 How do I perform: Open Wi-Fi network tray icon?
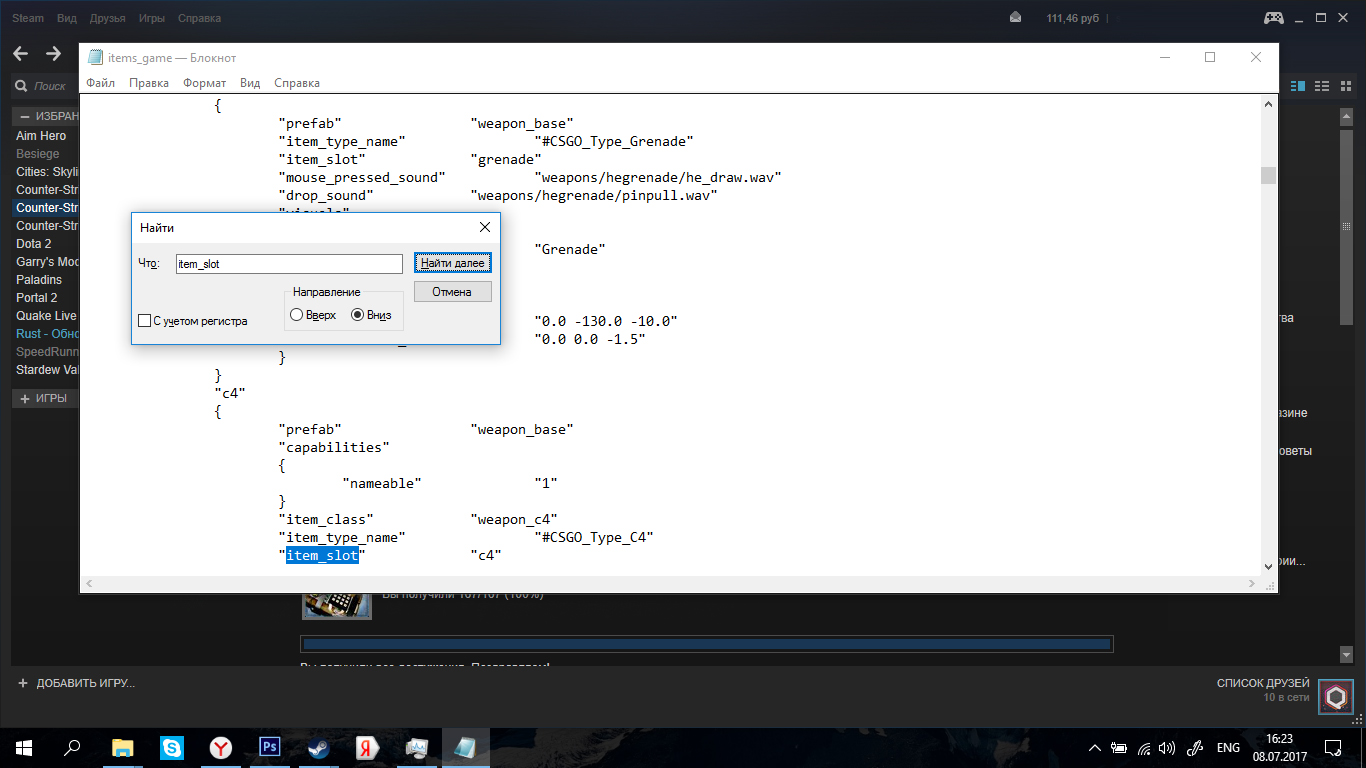[x=1143, y=748]
